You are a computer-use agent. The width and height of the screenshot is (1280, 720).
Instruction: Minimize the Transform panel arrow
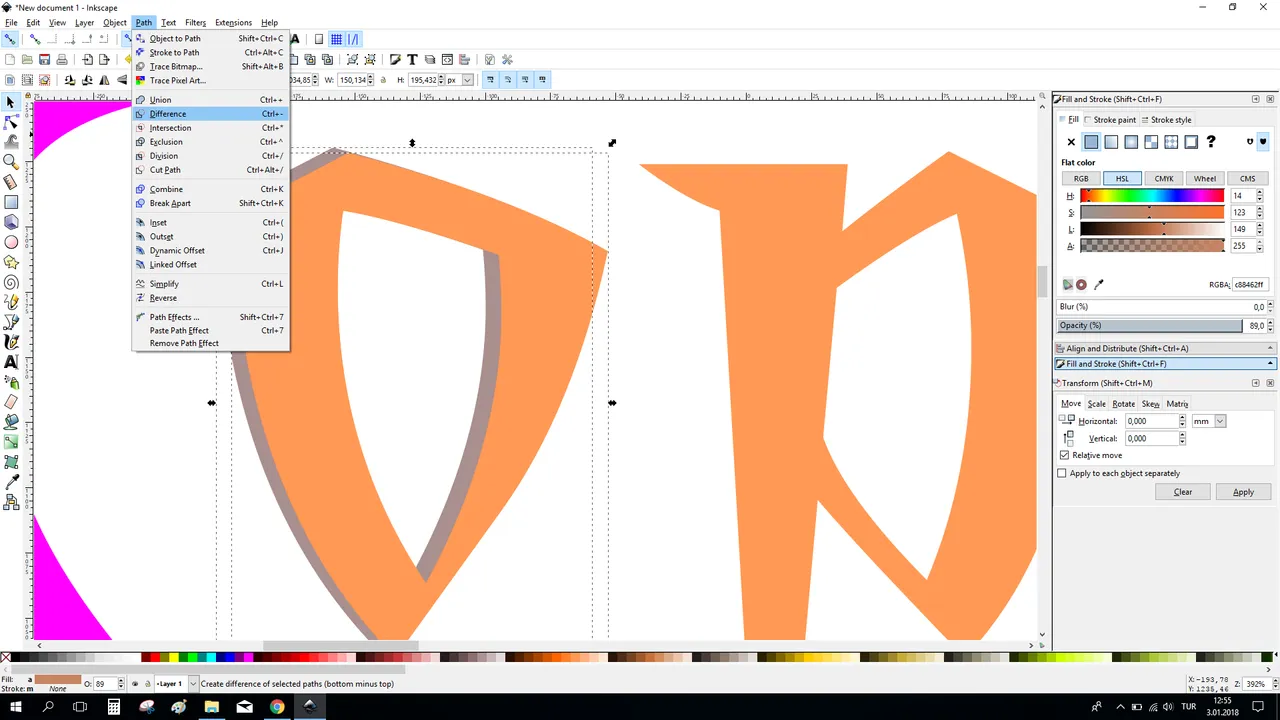[1256, 383]
